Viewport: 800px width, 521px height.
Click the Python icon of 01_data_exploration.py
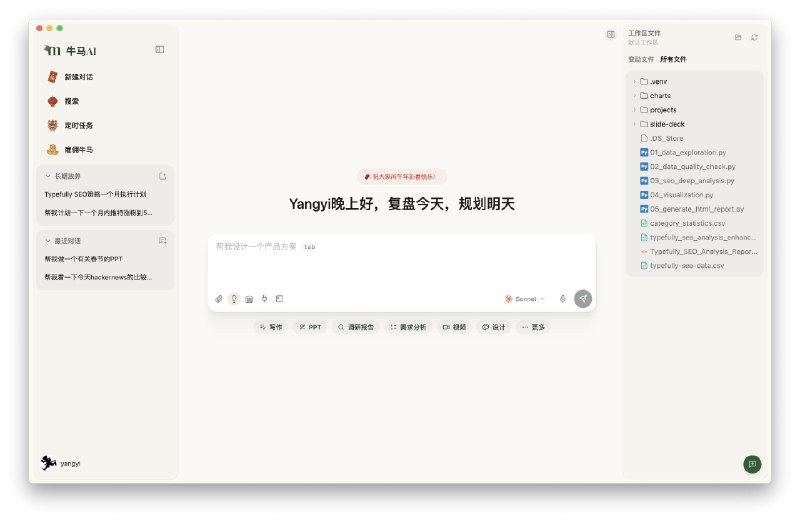[644, 152]
